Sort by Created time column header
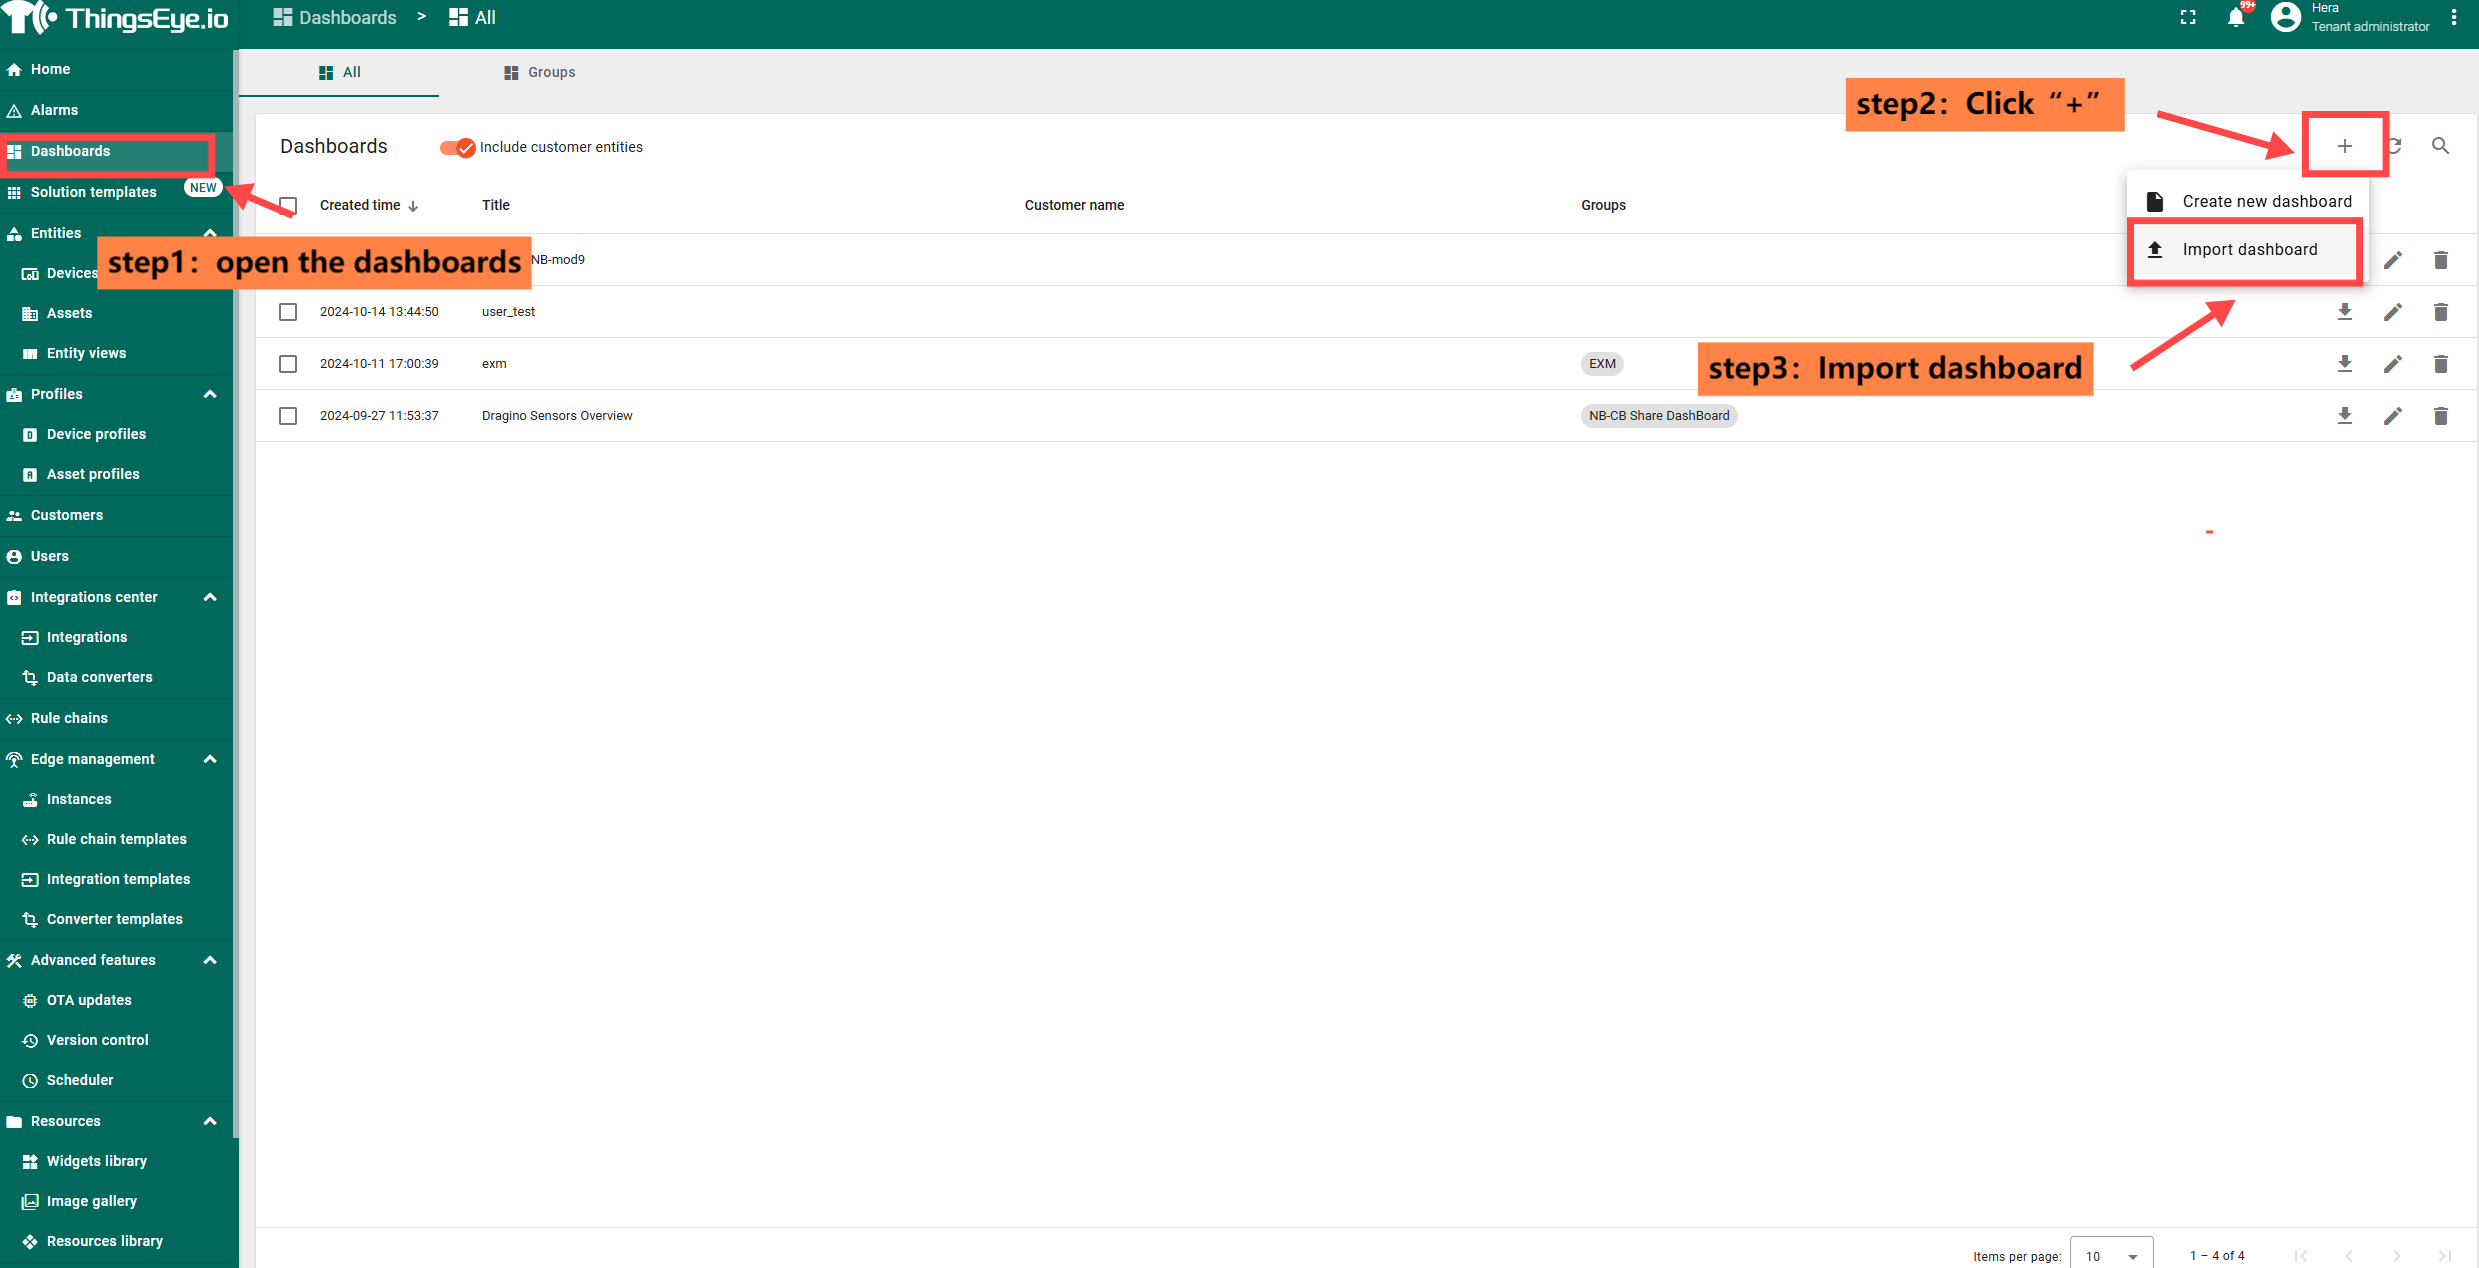Screen dimensions: 2479x1268 [x=360, y=205]
